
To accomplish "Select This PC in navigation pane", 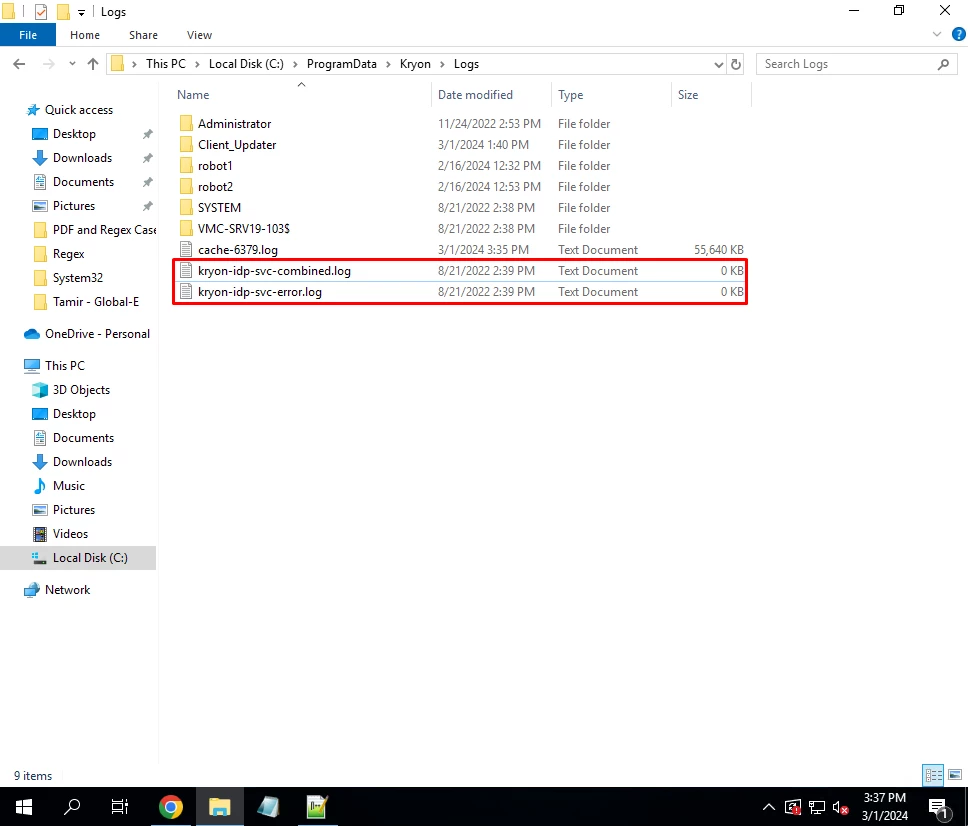I will [64, 366].
